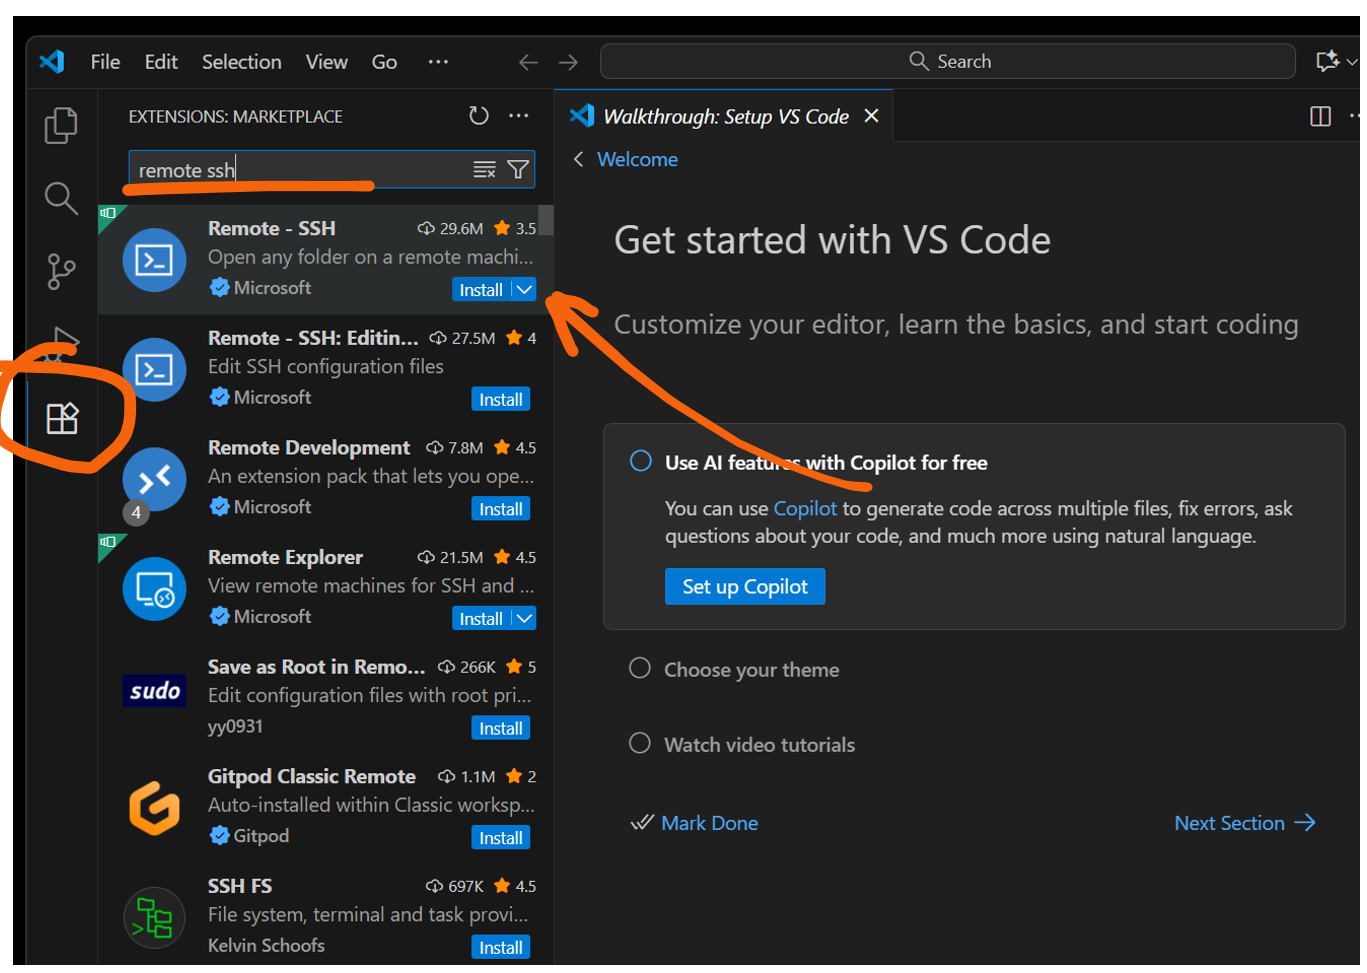1367x973 pixels.
Task: Open the Extensions panel More Actions menu
Action: click(518, 115)
